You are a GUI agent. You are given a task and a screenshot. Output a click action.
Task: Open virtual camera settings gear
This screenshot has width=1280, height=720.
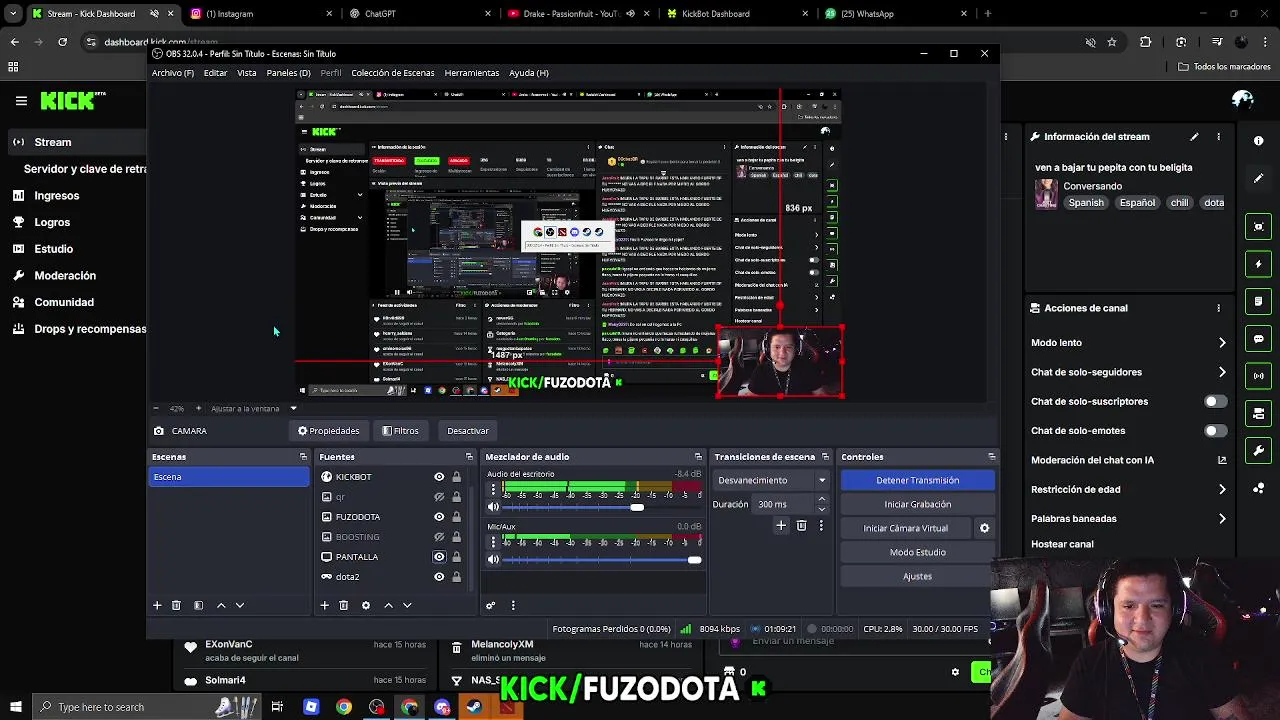984,528
